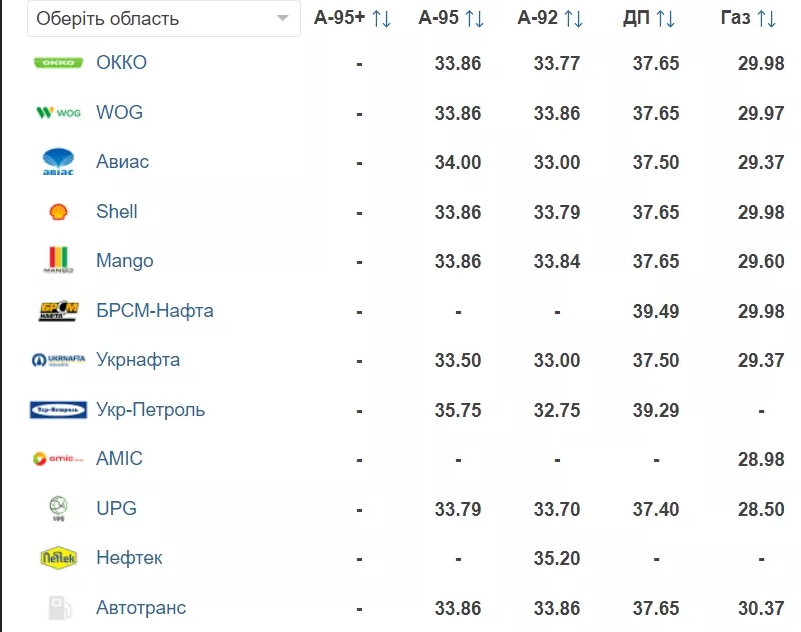
Task: Click the WOG station logo
Action: point(58,113)
